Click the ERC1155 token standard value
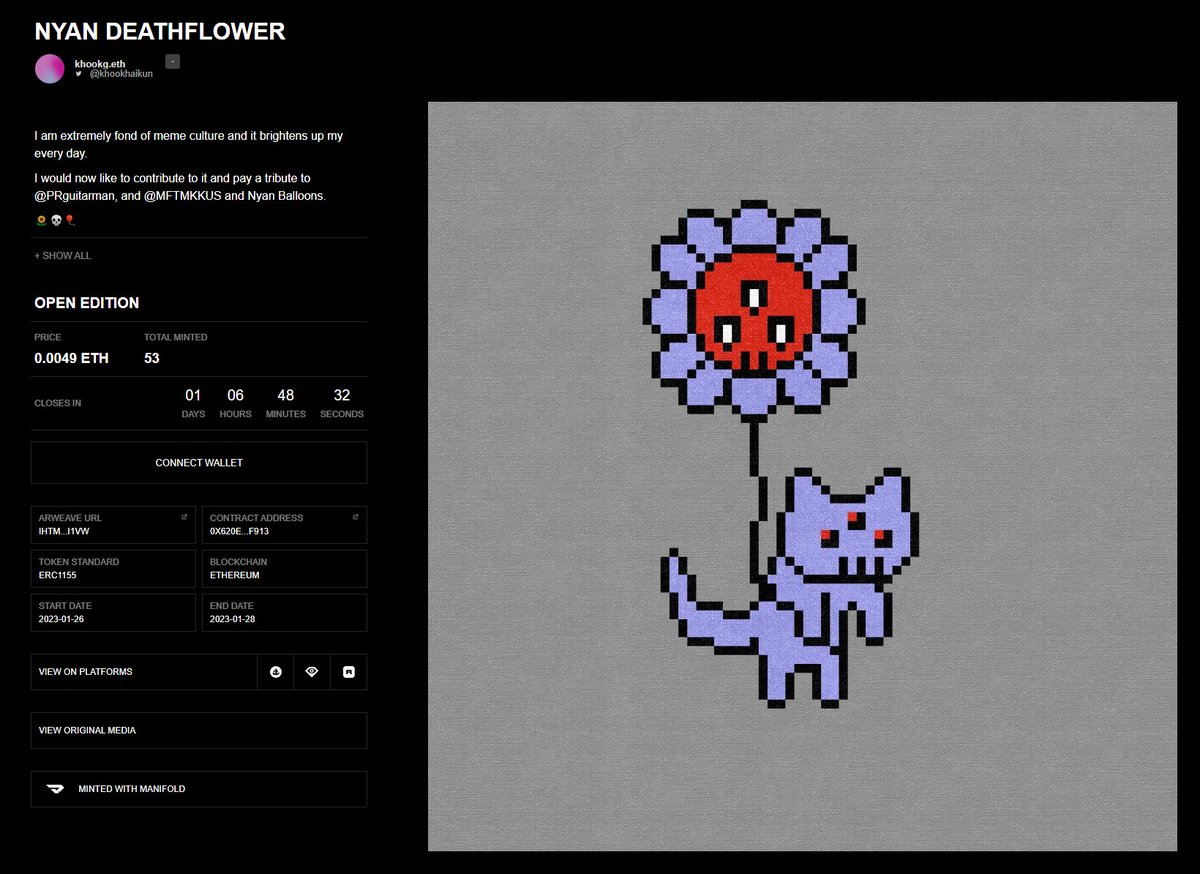The height and width of the screenshot is (874, 1200). click(58, 575)
